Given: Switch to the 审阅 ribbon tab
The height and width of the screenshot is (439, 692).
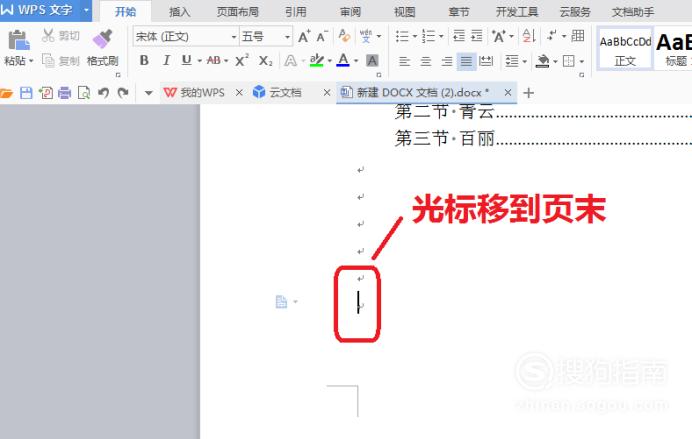Looking at the screenshot, I should [350, 12].
